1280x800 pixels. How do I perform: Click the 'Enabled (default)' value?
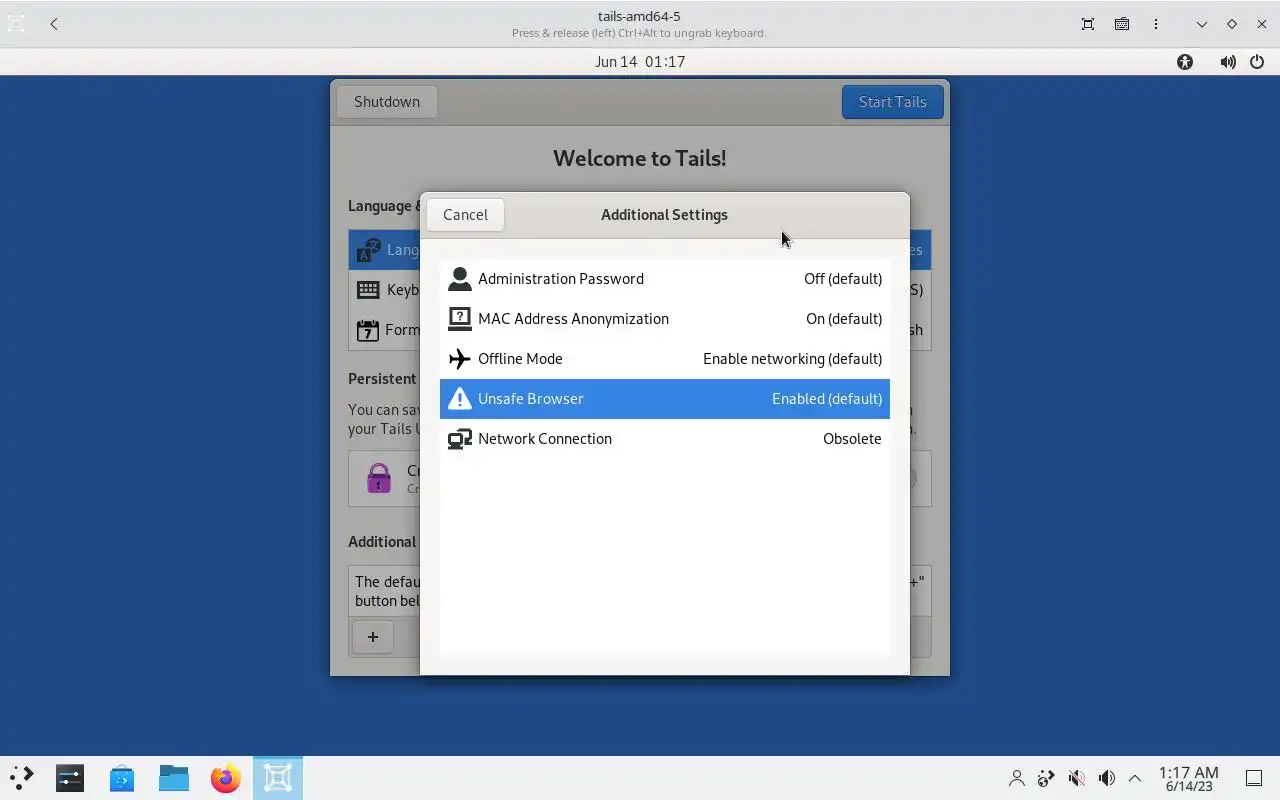pos(827,399)
